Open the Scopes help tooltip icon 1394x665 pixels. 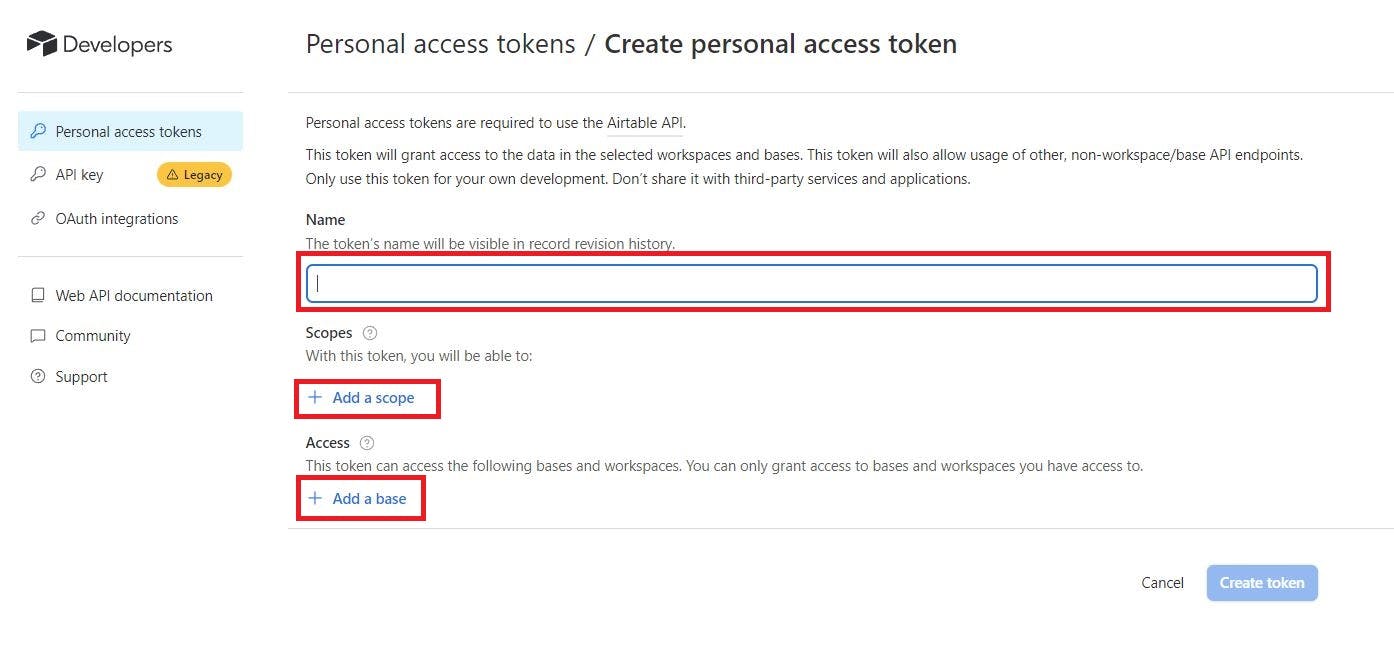click(370, 333)
